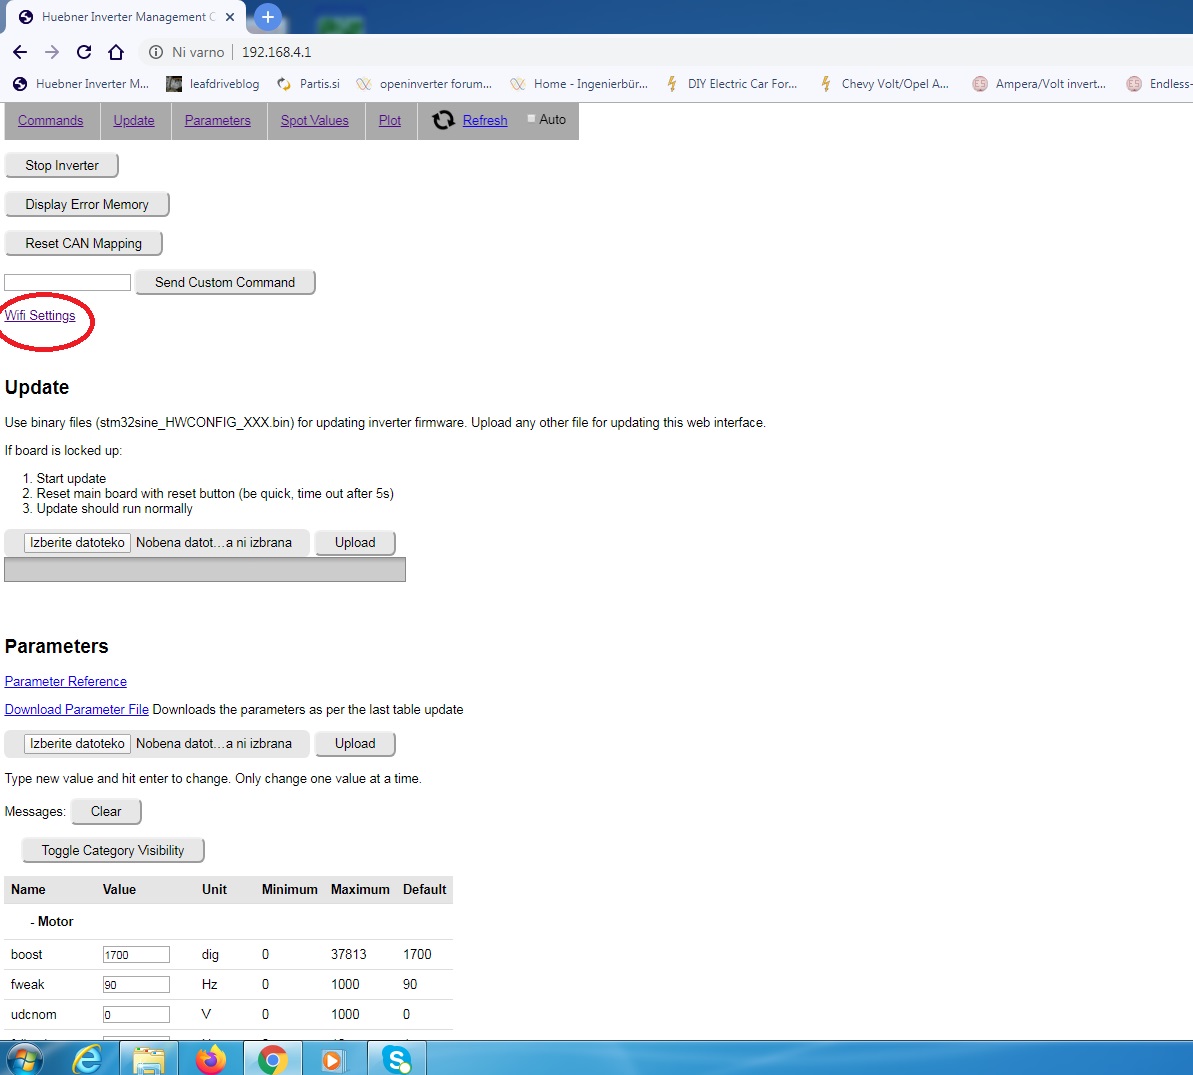The width and height of the screenshot is (1193, 1075).
Task: Open Skype from the taskbar
Action: 397,1058
